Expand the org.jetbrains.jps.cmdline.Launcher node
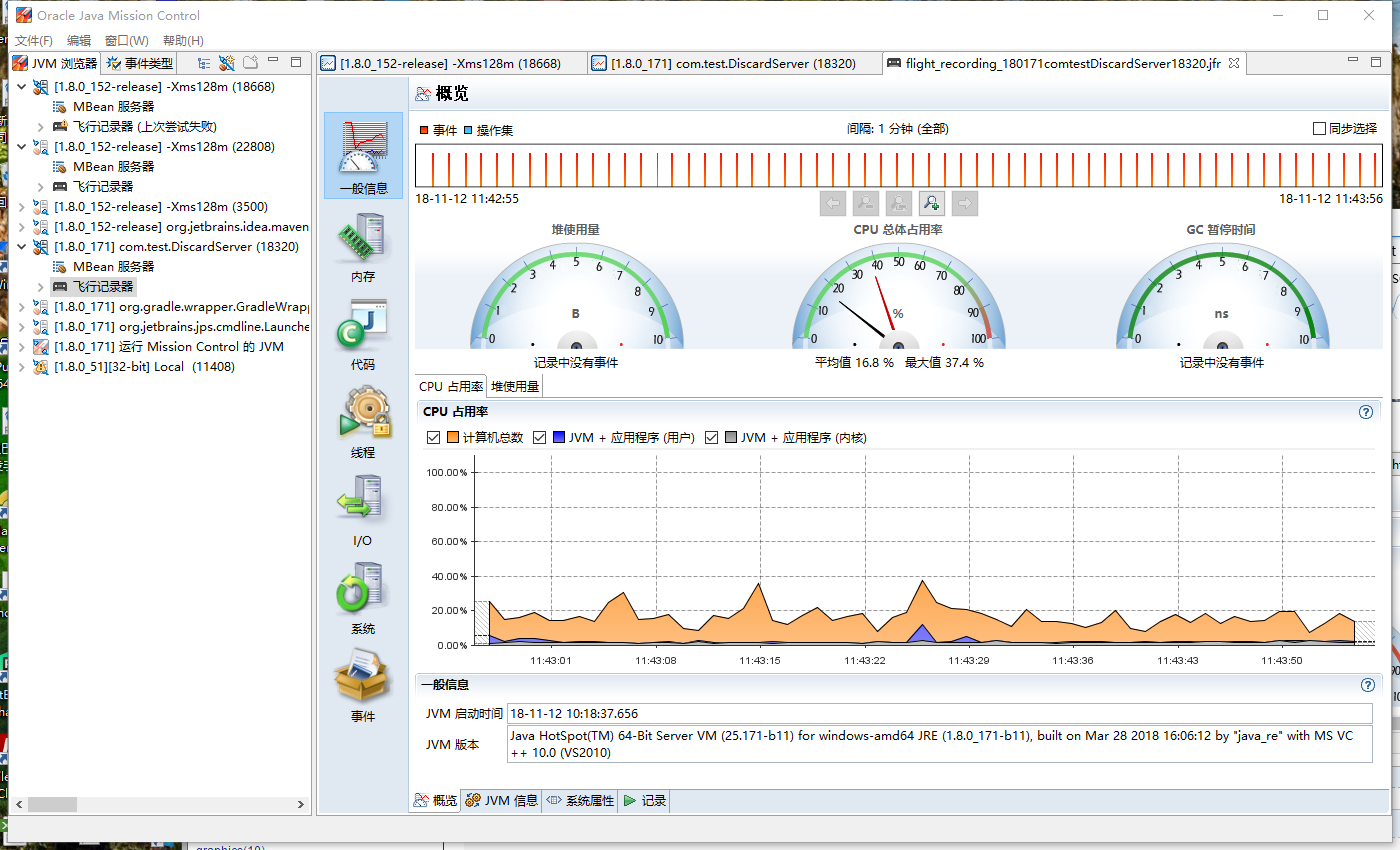Image resolution: width=1400 pixels, height=850 pixels. (22, 327)
